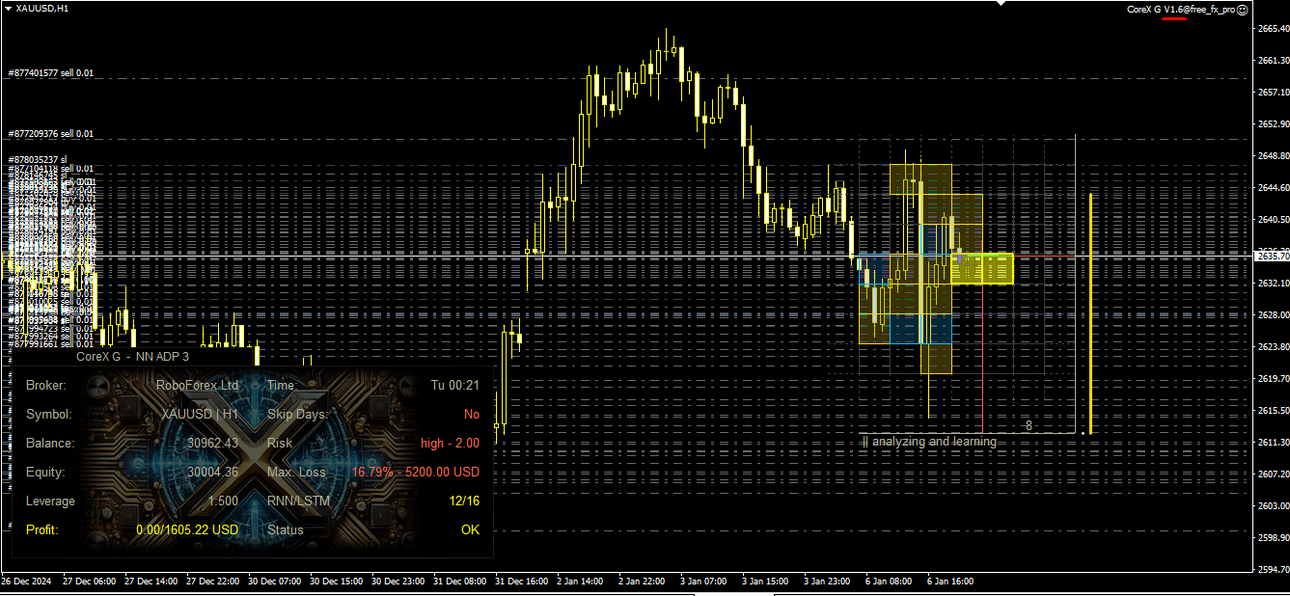Screen dimensions: 1290x596
Task: Click the Profit: label in the panel
Action: [x=42, y=530]
